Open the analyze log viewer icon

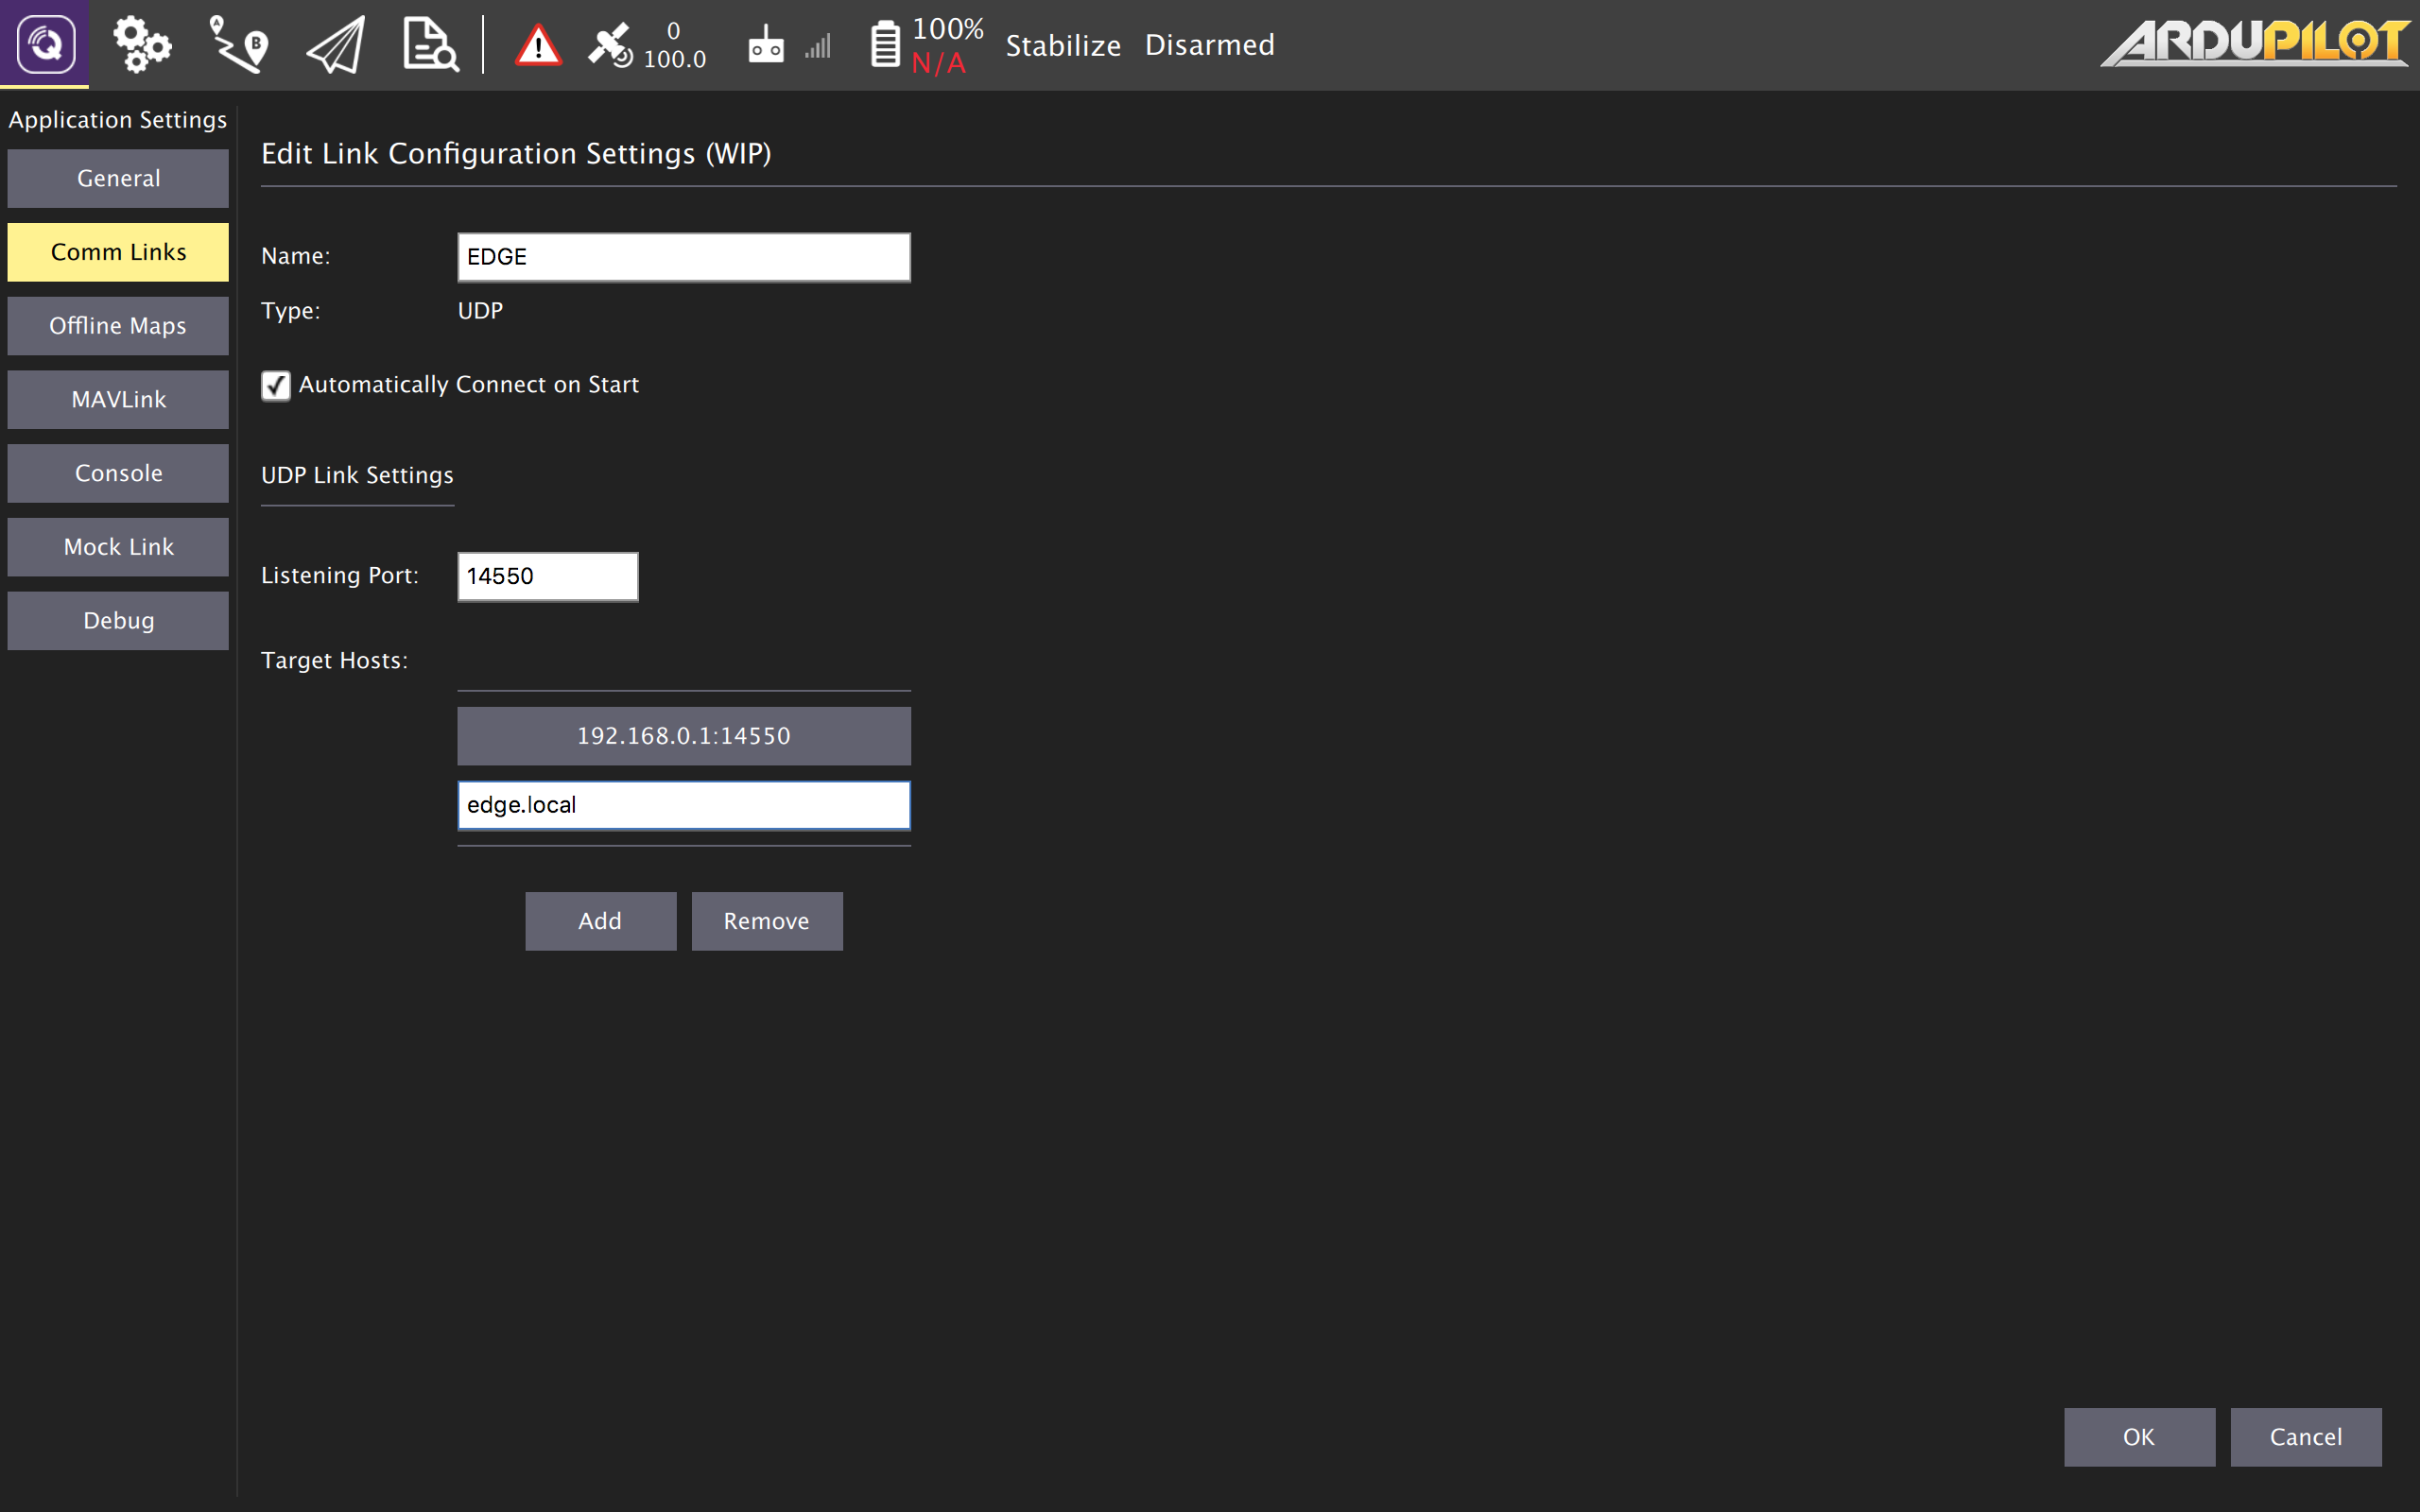[430, 44]
